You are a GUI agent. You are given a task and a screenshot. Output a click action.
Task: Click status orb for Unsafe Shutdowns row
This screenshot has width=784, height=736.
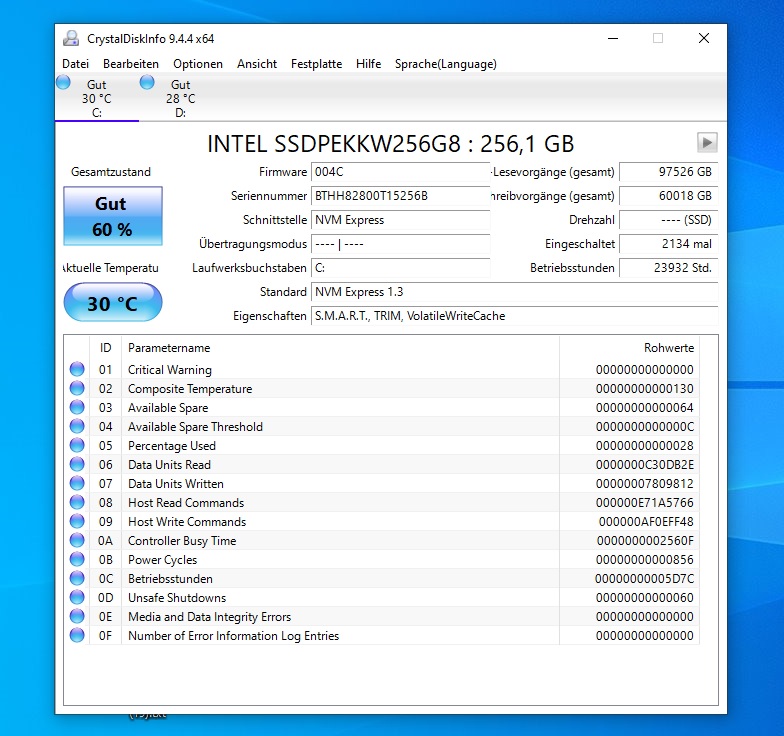click(77, 597)
